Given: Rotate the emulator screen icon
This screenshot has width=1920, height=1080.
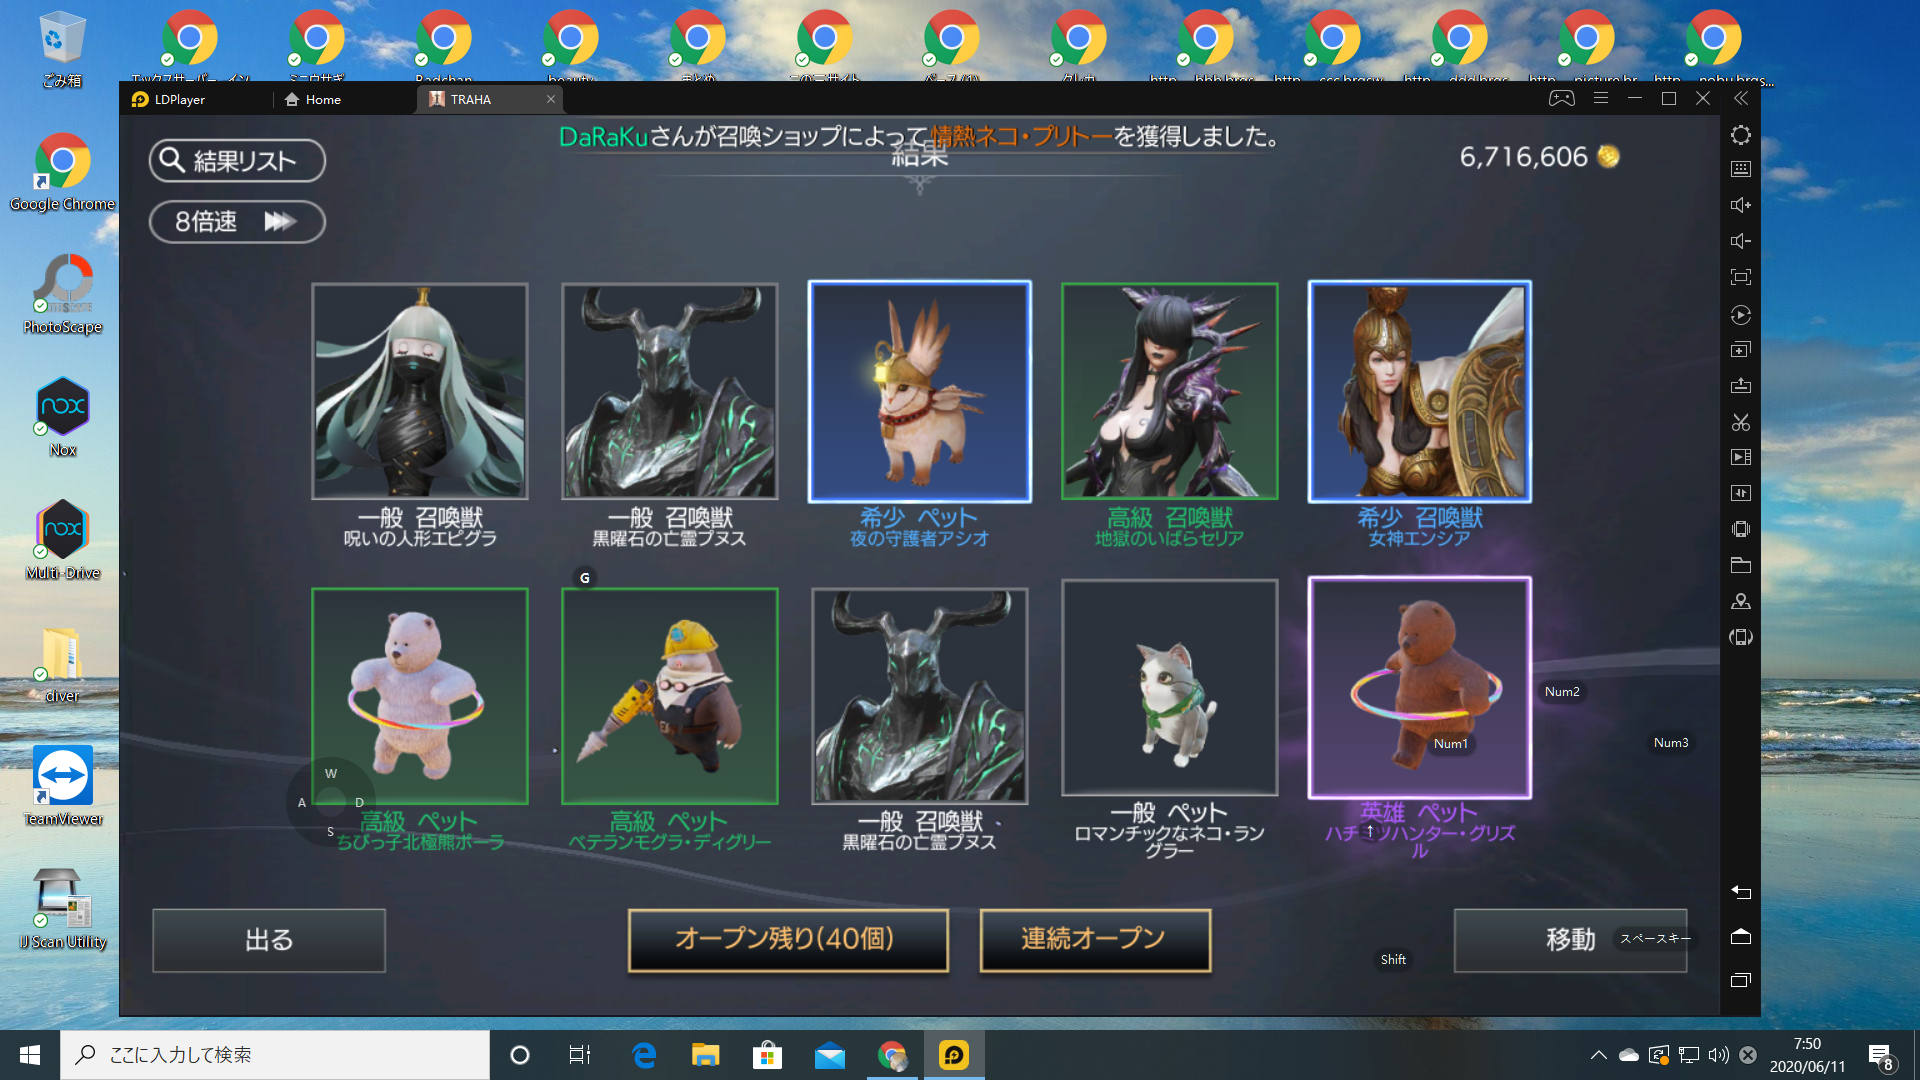Looking at the screenshot, I should (1740, 637).
